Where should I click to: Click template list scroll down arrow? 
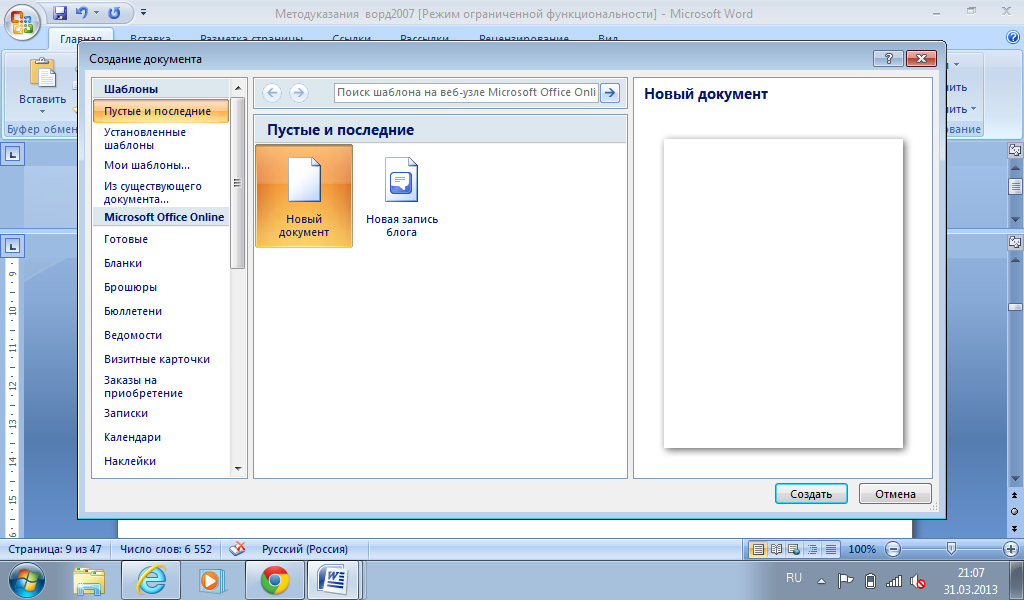point(238,468)
